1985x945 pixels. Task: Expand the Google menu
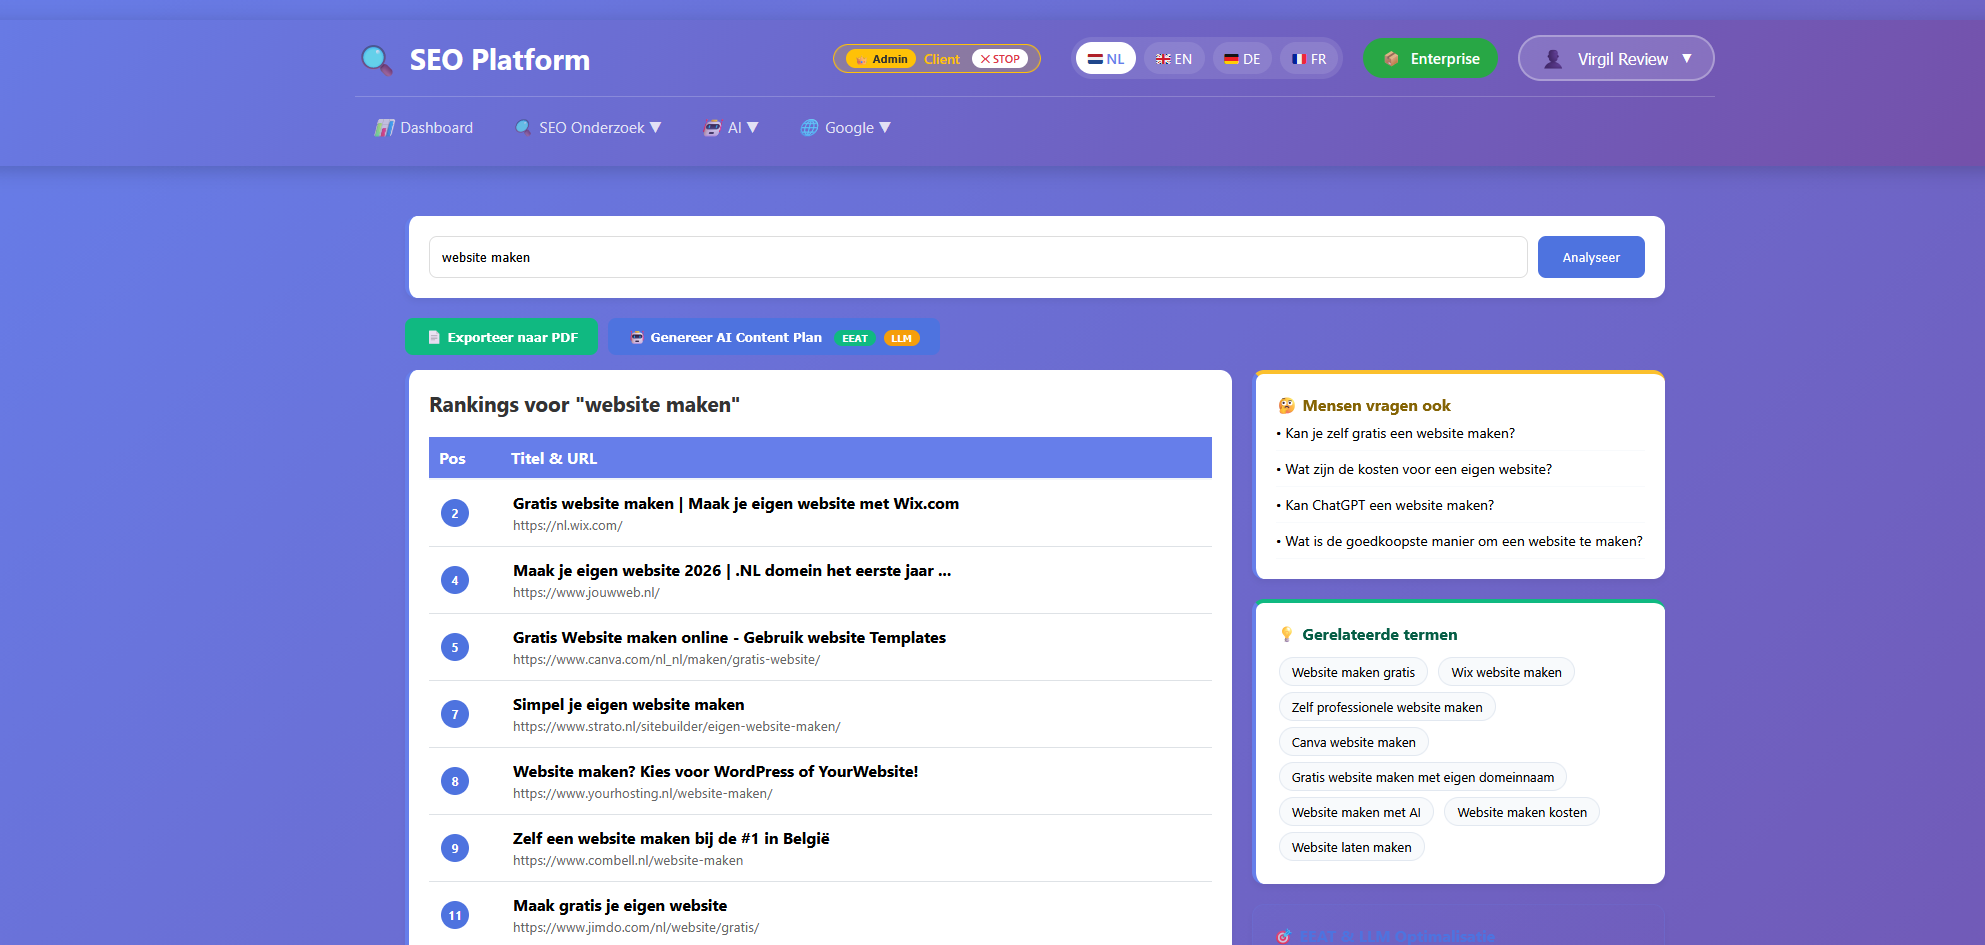click(x=846, y=128)
